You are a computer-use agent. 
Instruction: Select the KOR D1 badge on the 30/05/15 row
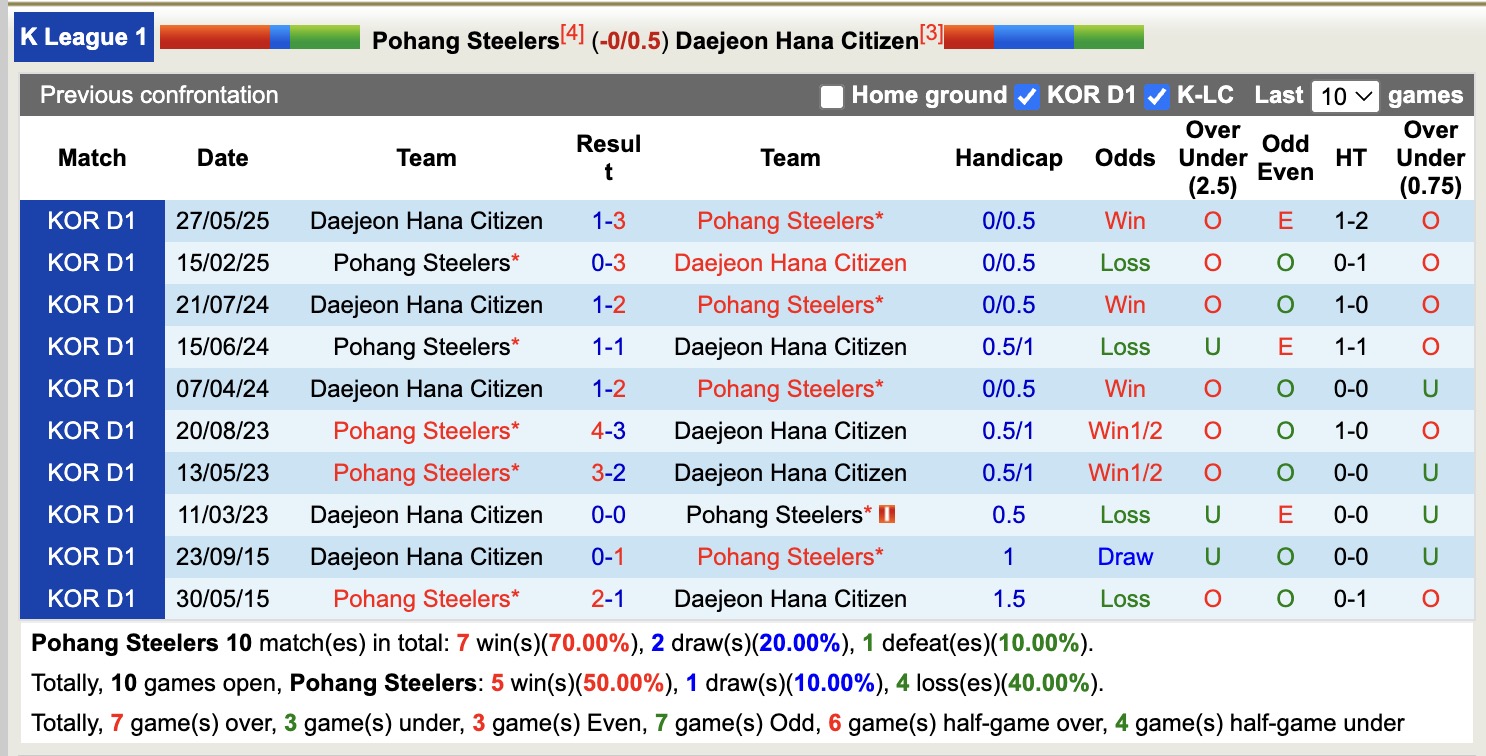coord(92,598)
